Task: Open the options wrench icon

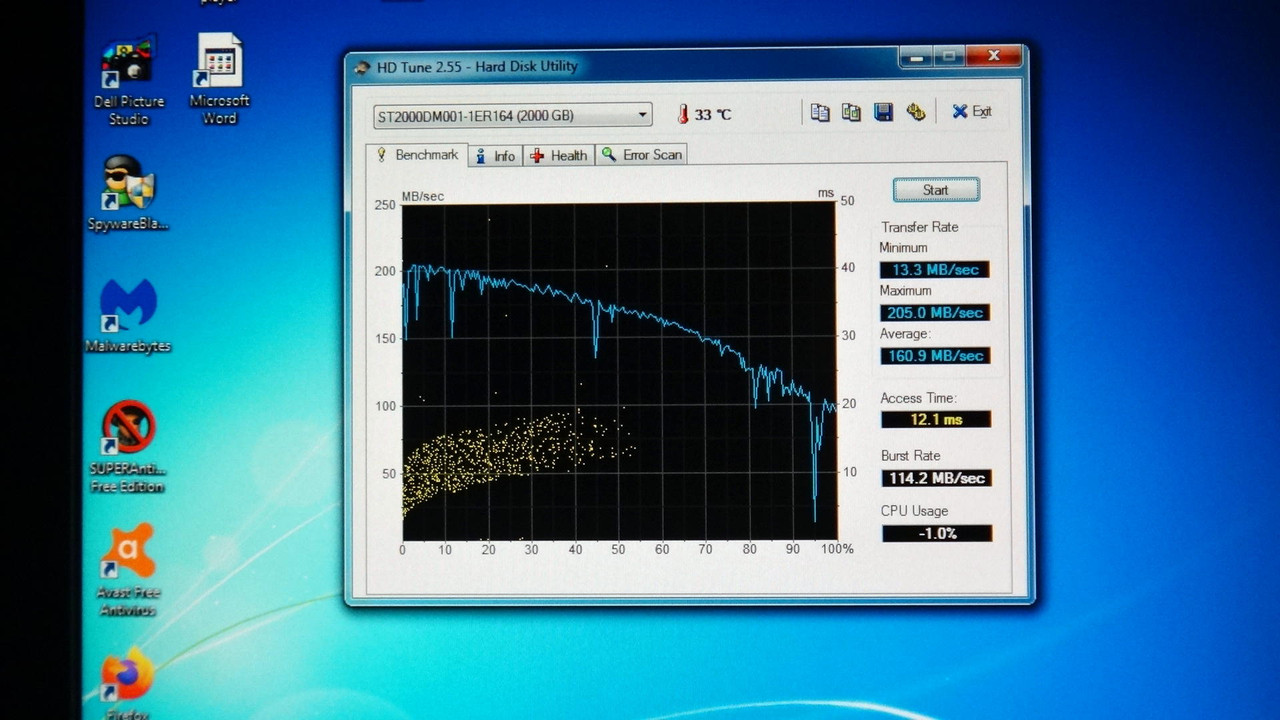Action: click(x=915, y=112)
